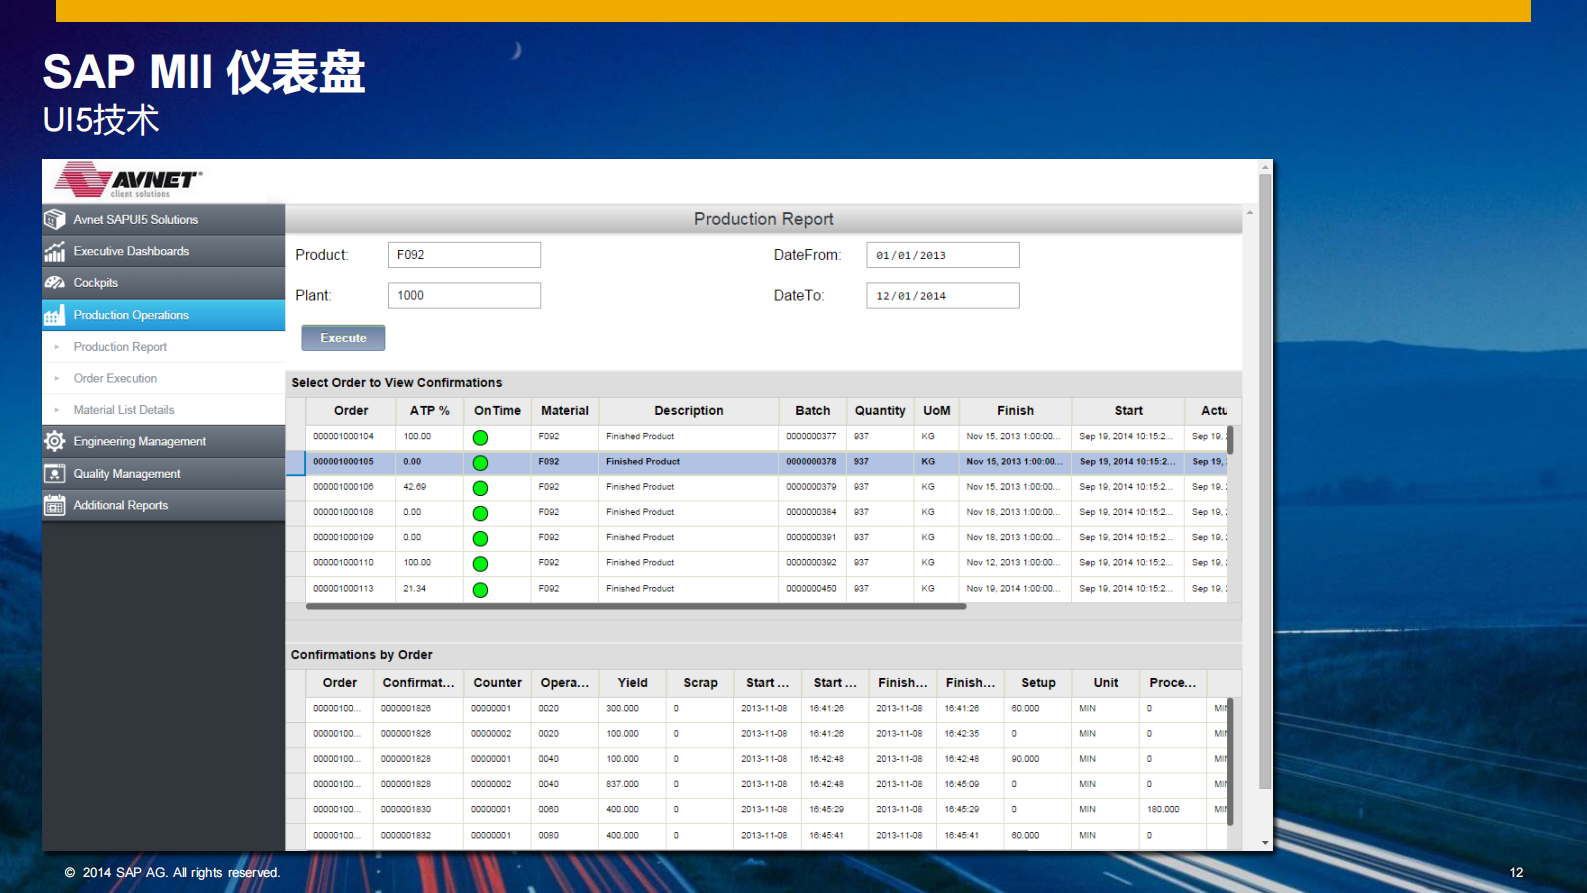
Task: Click the Finish column header in orders table
Action: 1016,411
